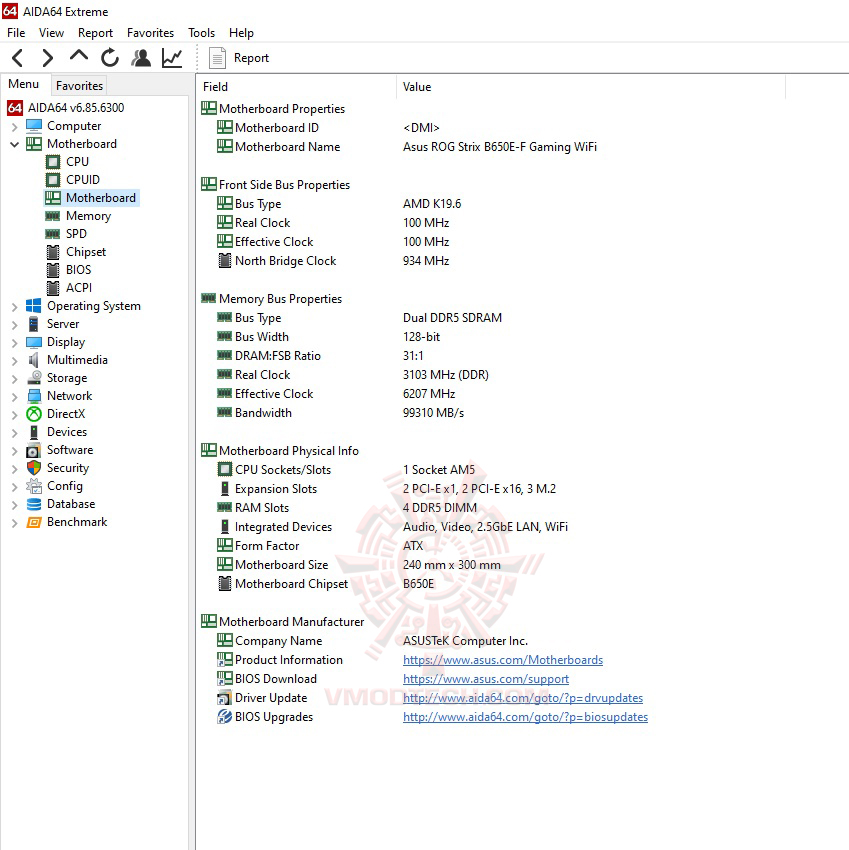Select the Chipset item icon
849x850 pixels.
click(x=53, y=252)
